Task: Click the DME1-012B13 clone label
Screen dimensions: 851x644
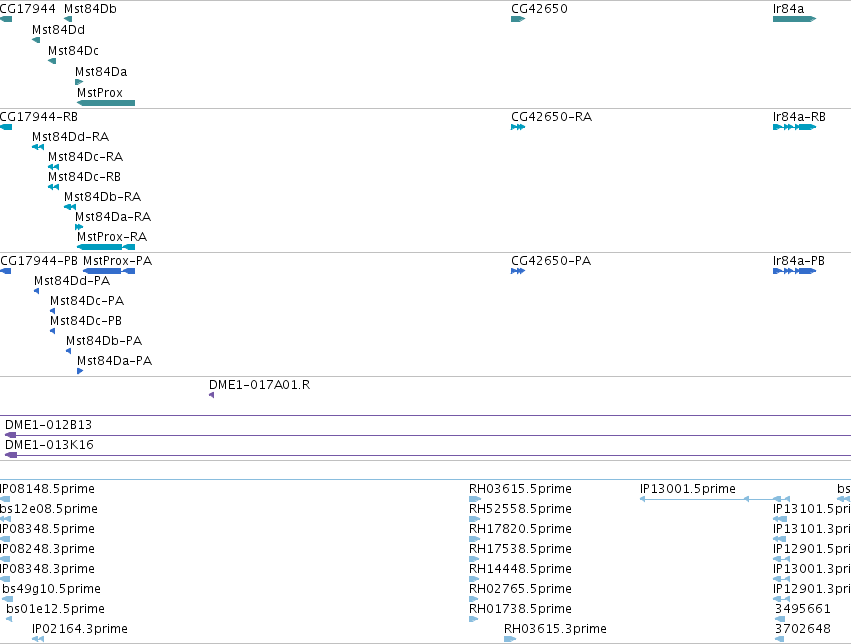Action: click(48, 425)
